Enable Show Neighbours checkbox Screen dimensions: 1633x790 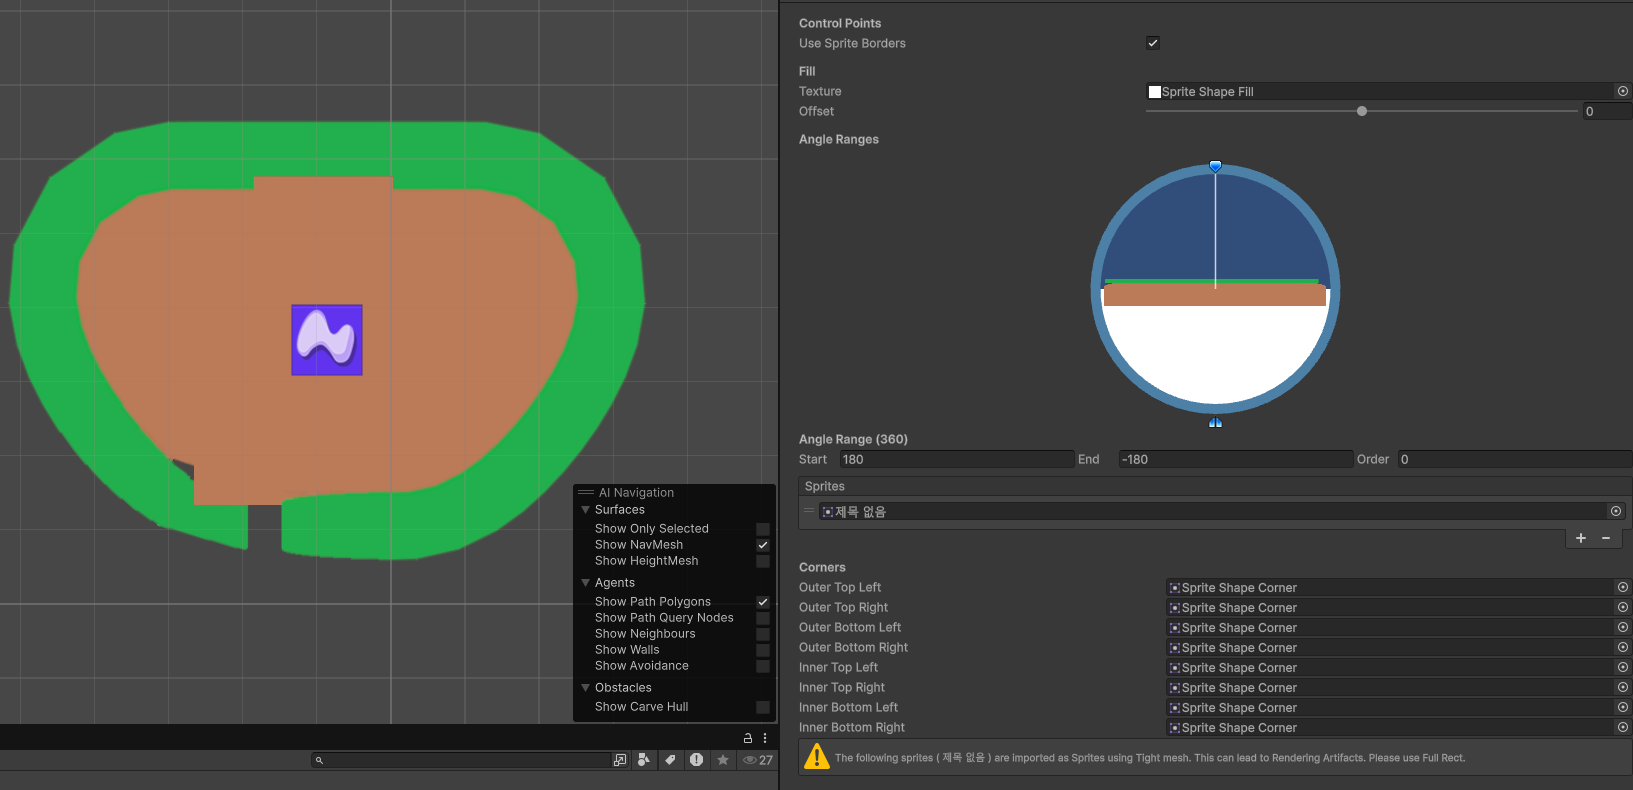coord(763,634)
